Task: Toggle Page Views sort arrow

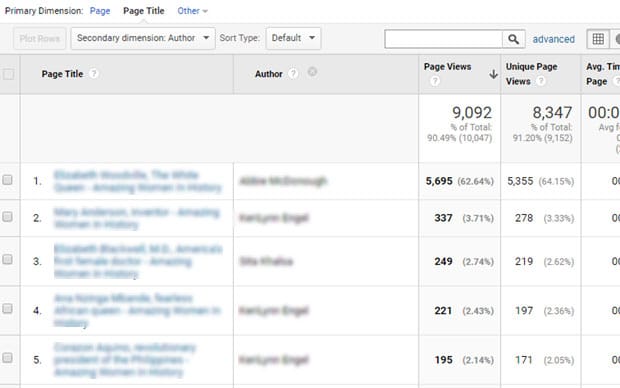Action: [493, 74]
